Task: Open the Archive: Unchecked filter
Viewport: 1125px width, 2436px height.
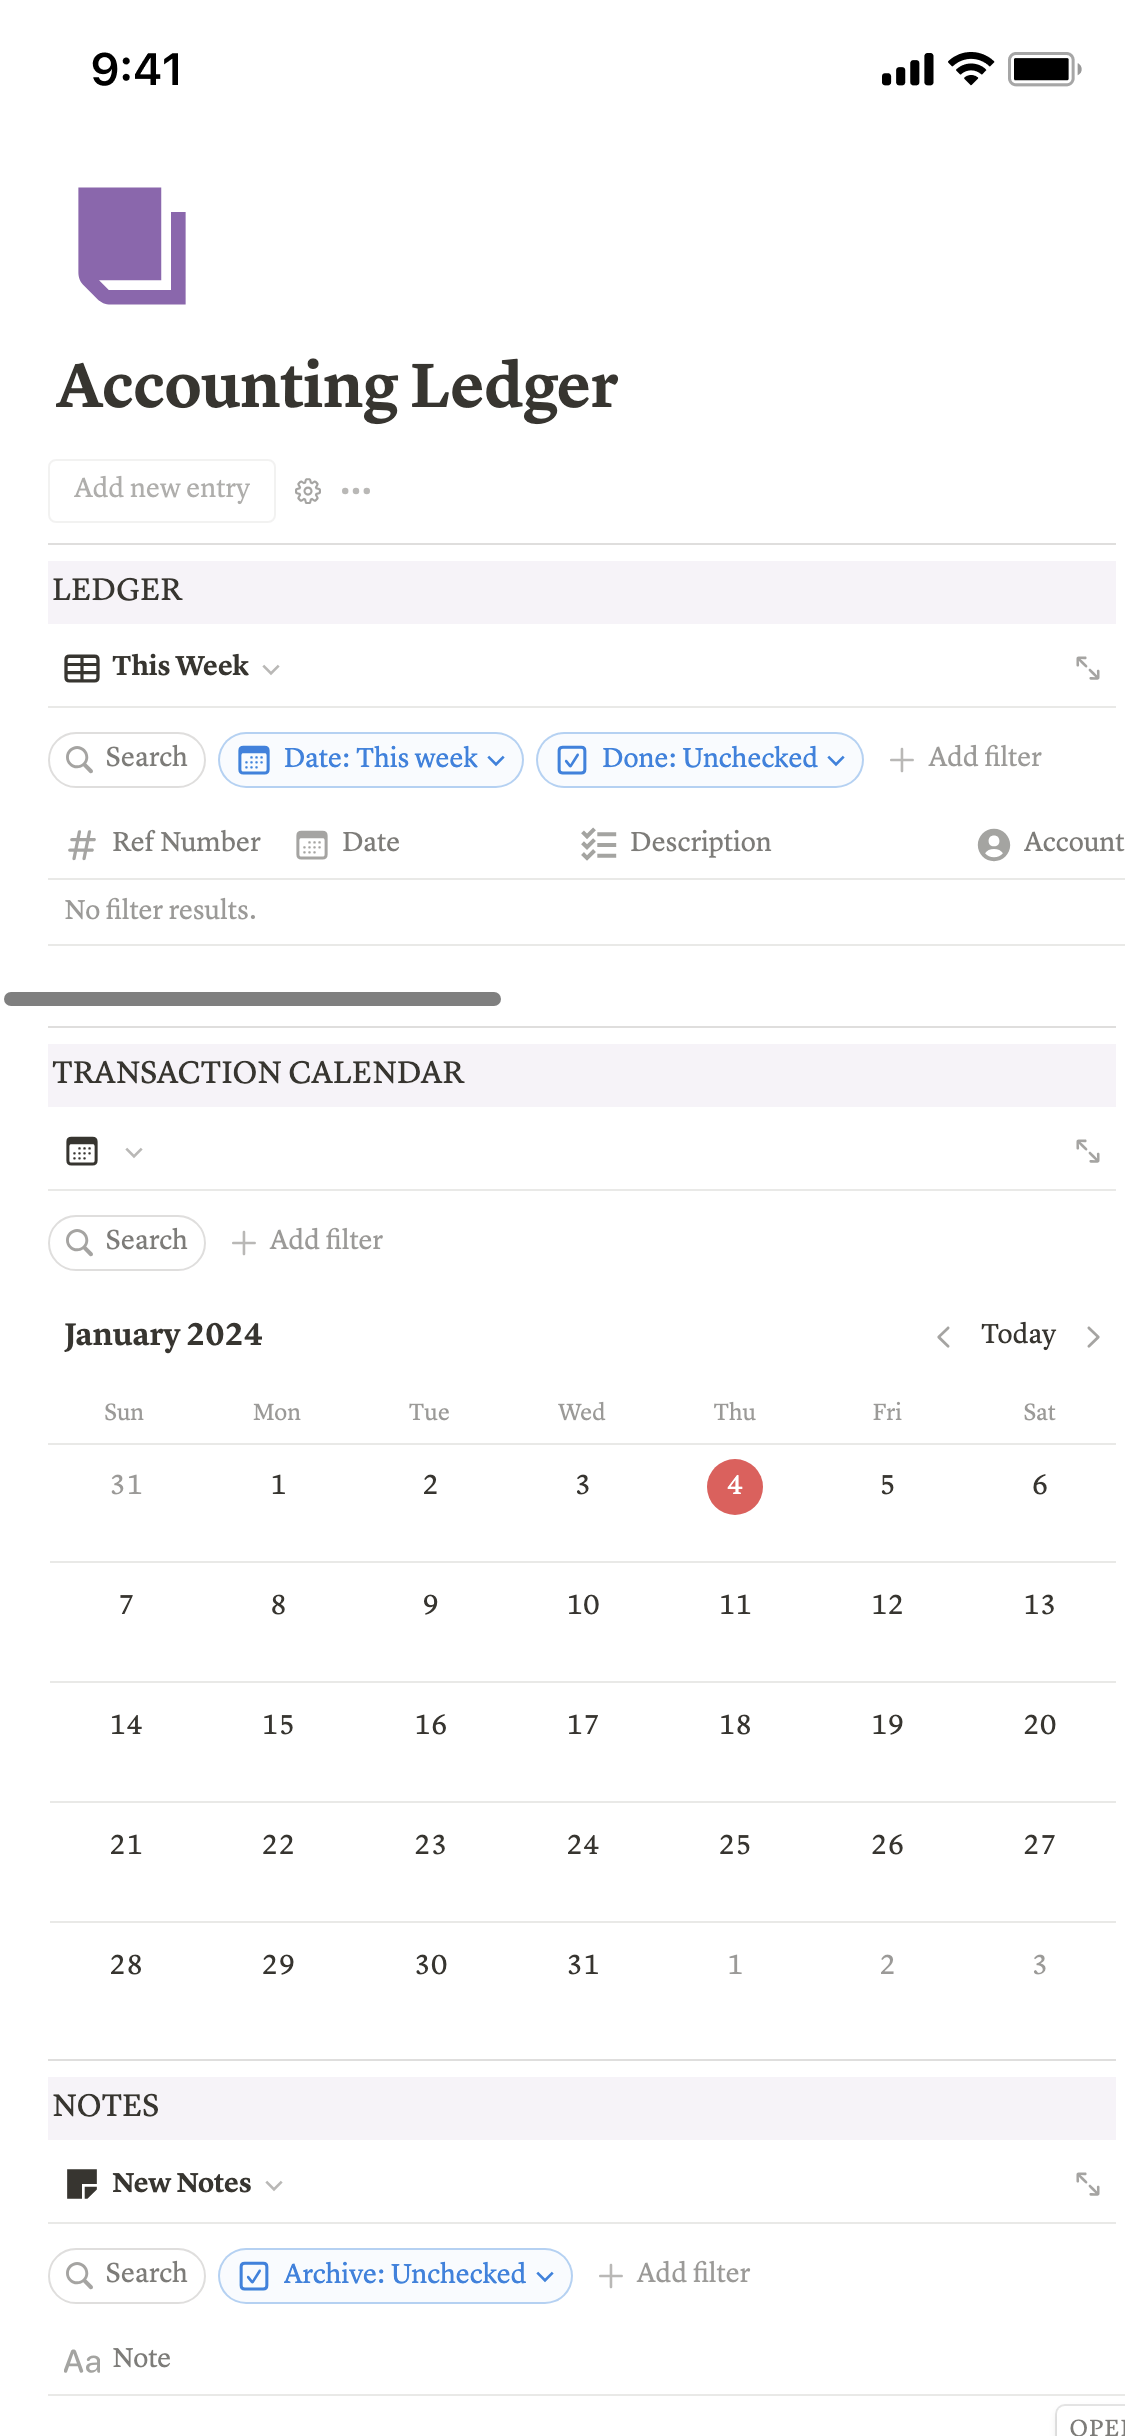Action: tap(395, 2275)
